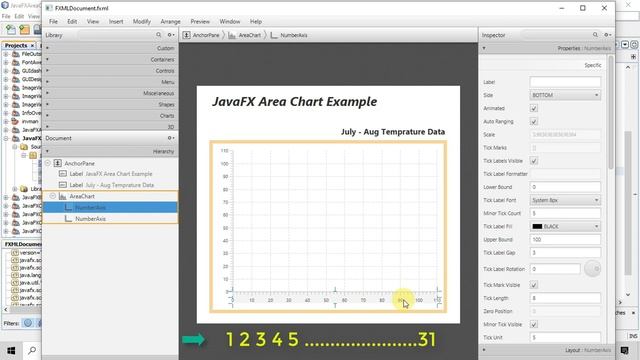Select the second NumberAxis row in Hierarchy
Viewport: 640px width, 360px height.
[110, 219]
